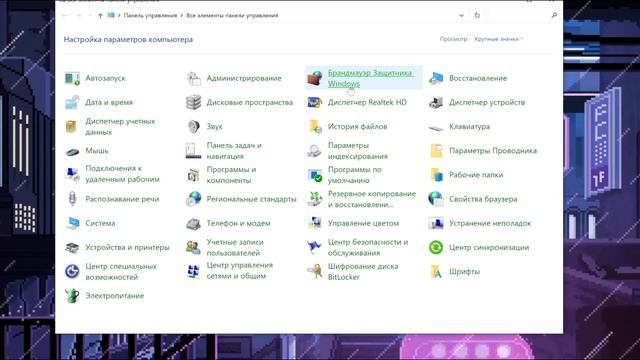Screen dimensions: 640x360
Task: Open the Параметры Проводника icon
Action: point(436,151)
